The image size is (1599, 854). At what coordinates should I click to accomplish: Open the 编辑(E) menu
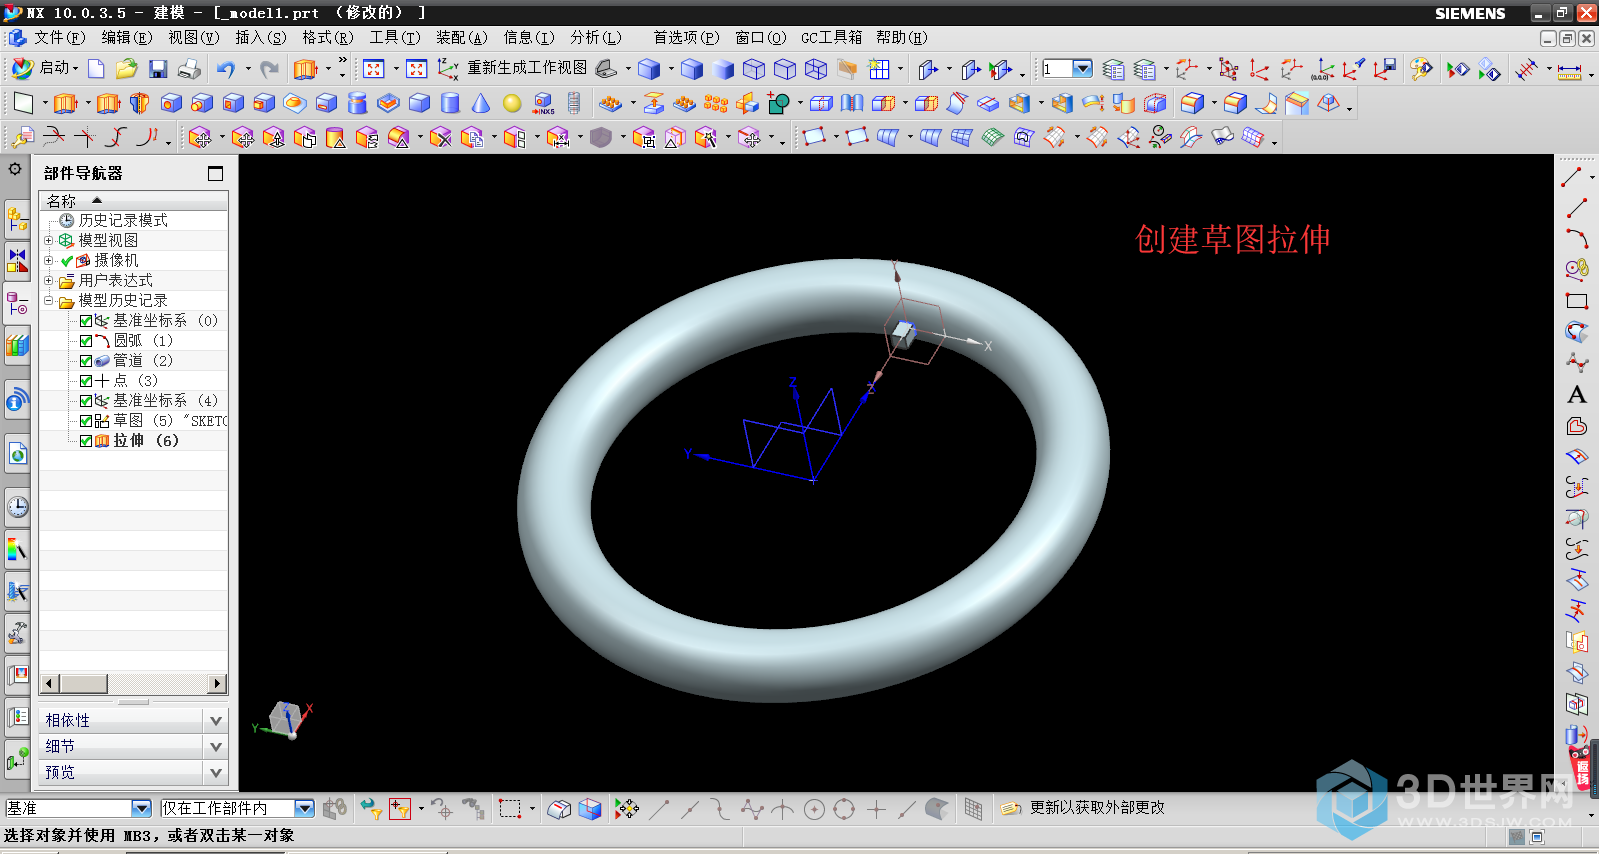tap(127, 37)
